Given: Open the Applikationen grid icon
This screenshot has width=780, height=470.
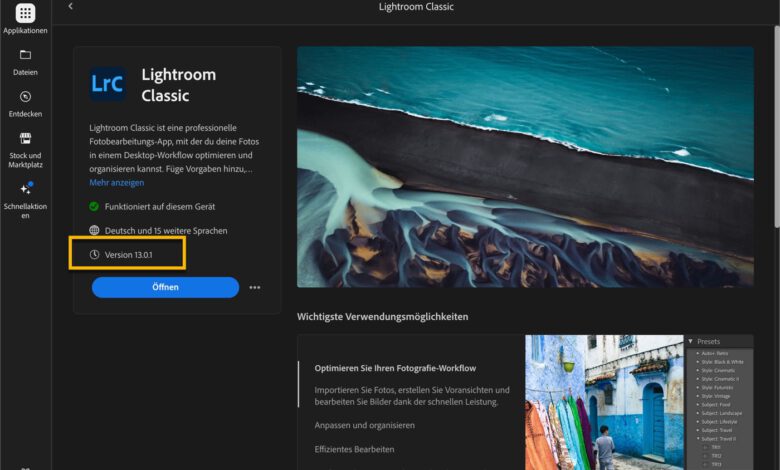Looking at the screenshot, I should click(x=25, y=13).
